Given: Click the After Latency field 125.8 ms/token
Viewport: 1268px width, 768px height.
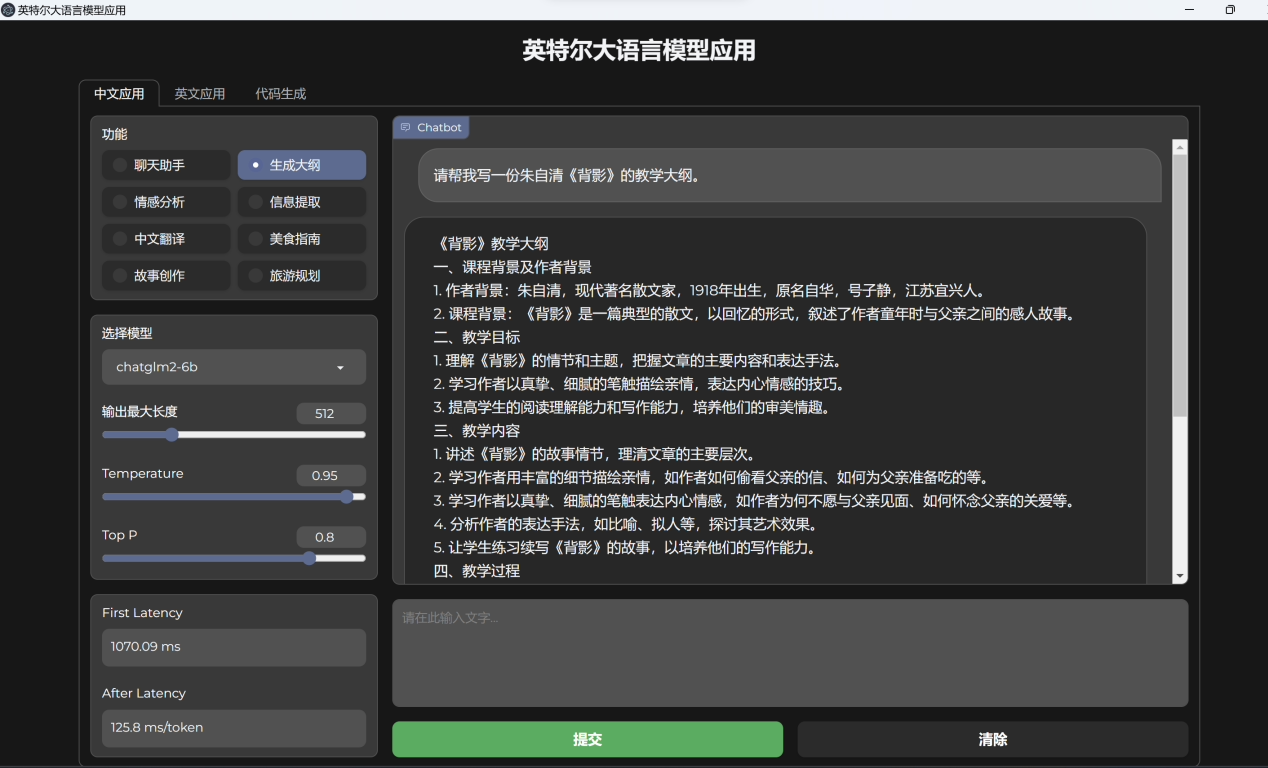Looking at the screenshot, I should tap(234, 728).
